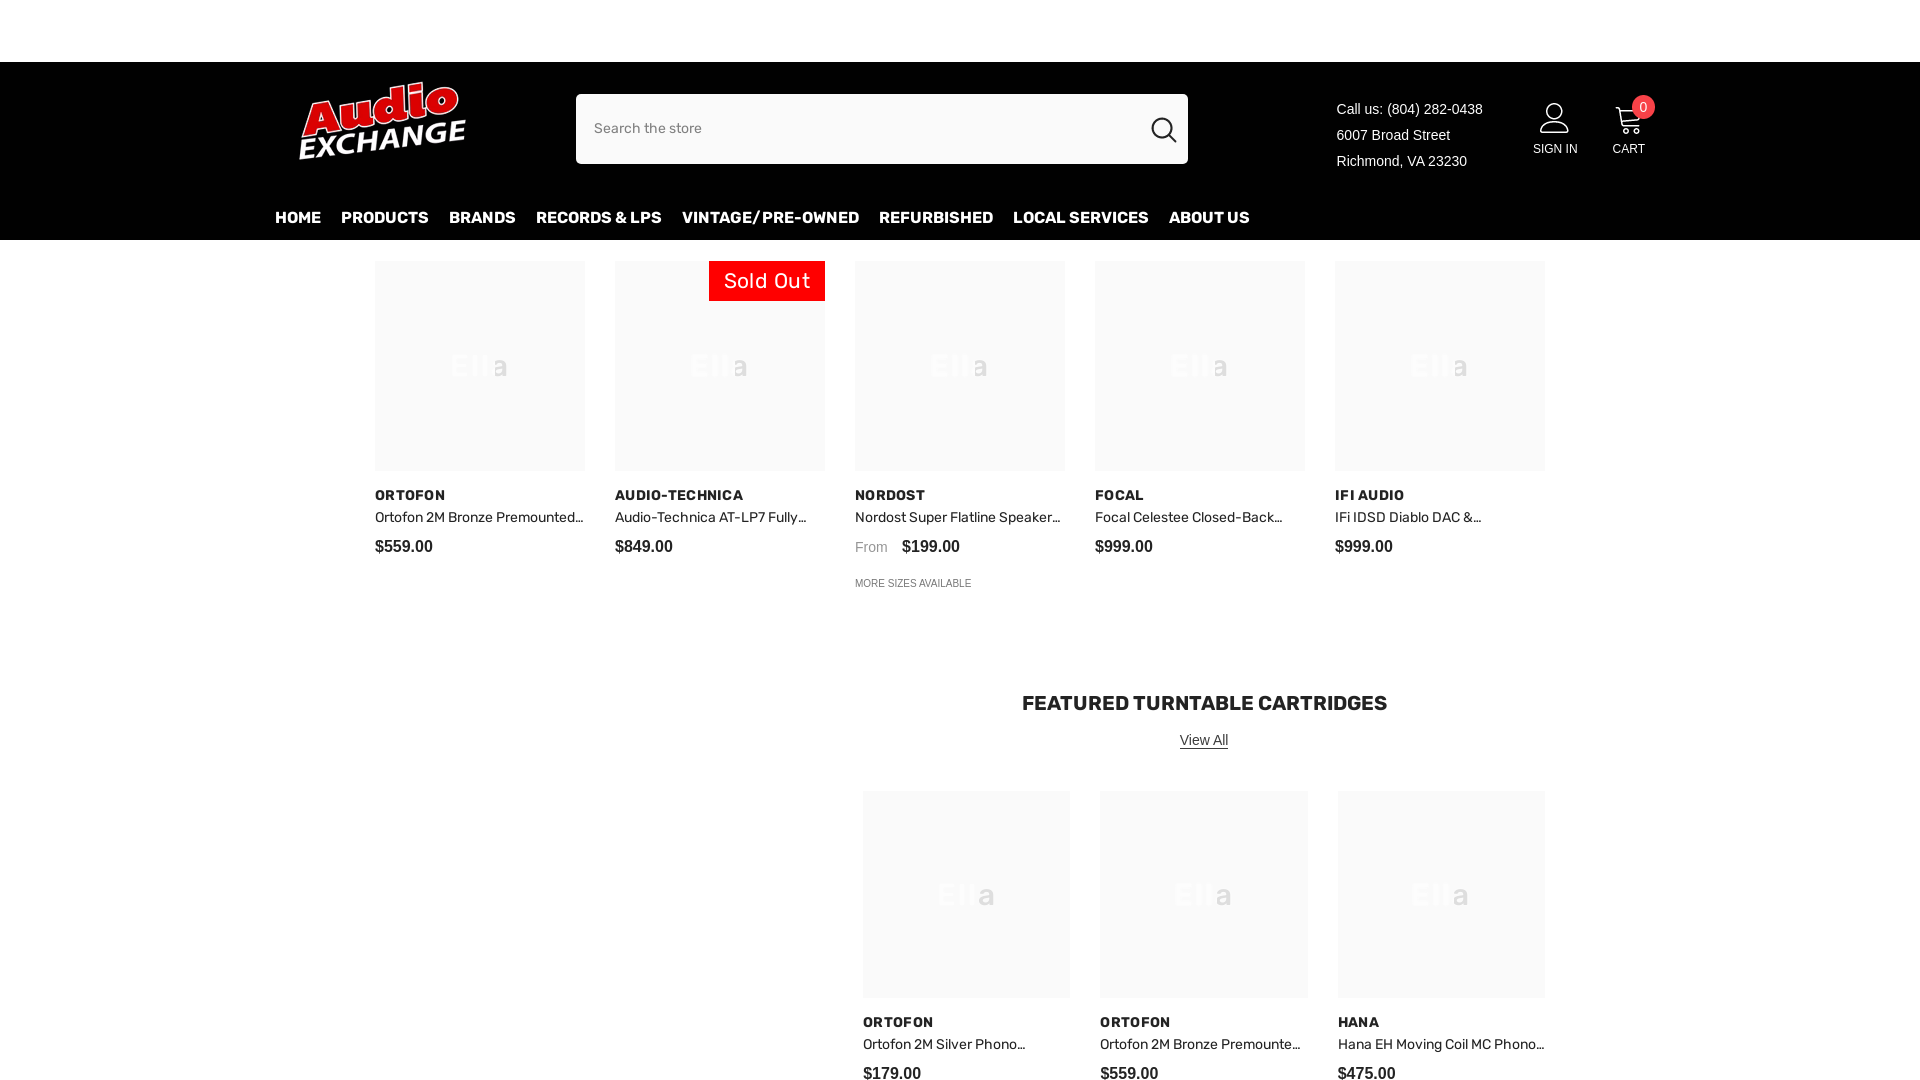Select Focal Celestee headphones product image
This screenshot has width=1920, height=1080.
click(1199, 366)
